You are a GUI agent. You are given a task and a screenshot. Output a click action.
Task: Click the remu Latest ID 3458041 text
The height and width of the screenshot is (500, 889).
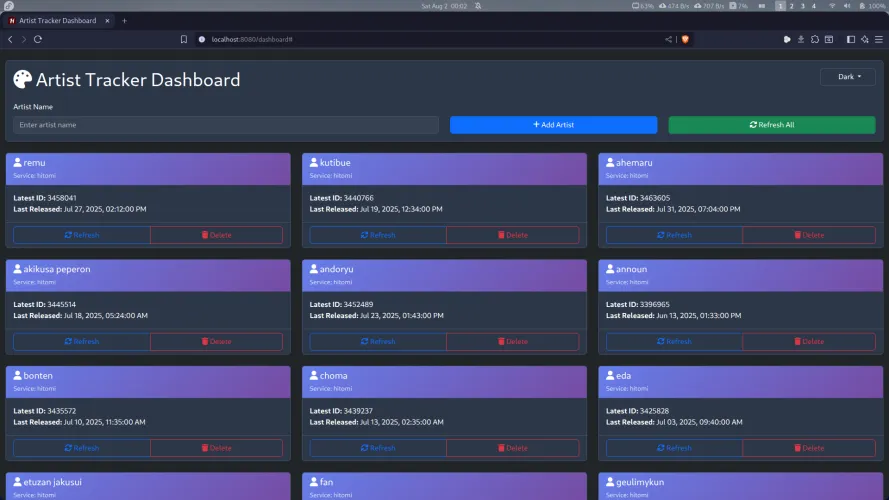[x=45, y=198]
